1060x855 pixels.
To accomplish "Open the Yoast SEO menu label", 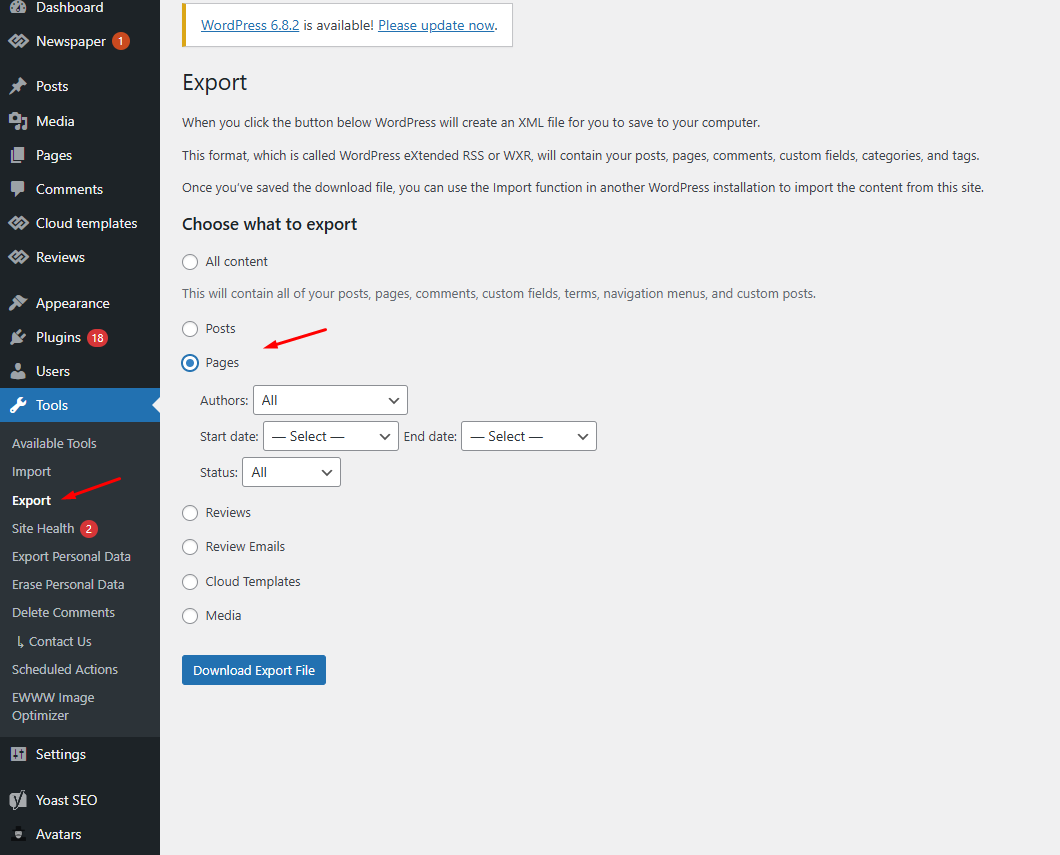I will [x=66, y=800].
